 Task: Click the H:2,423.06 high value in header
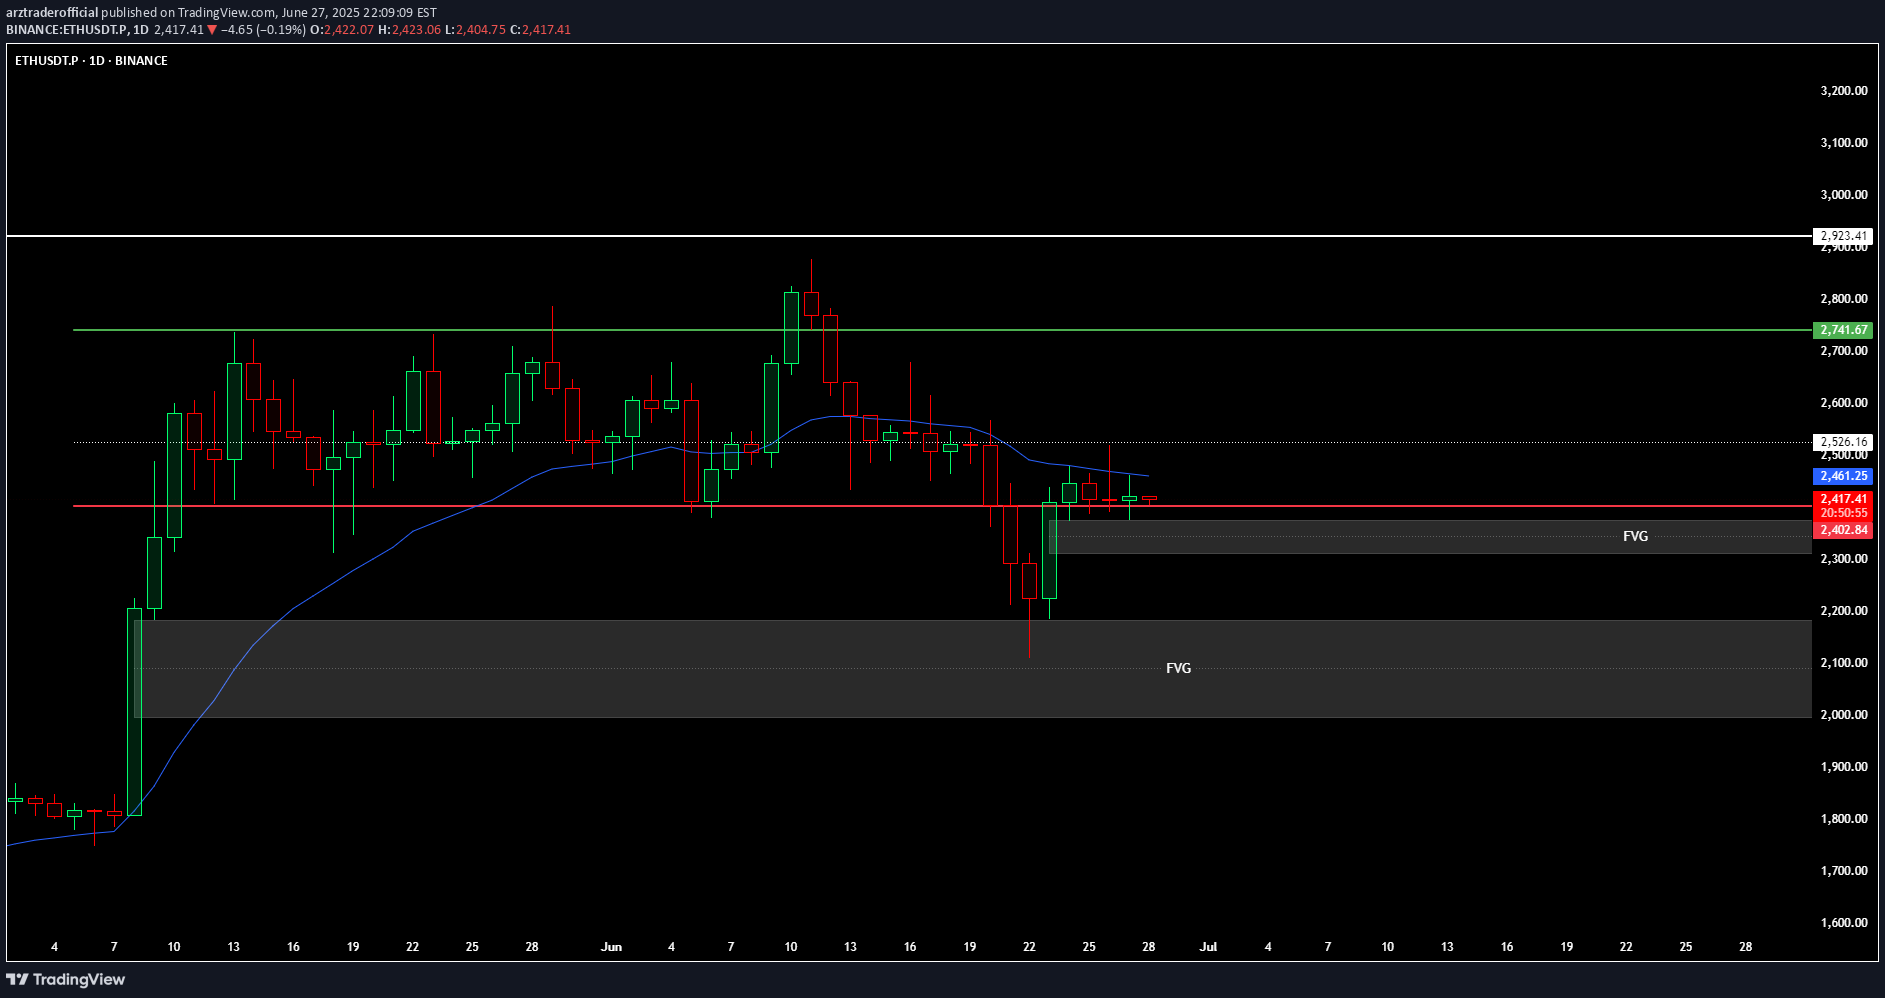click(x=409, y=30)
